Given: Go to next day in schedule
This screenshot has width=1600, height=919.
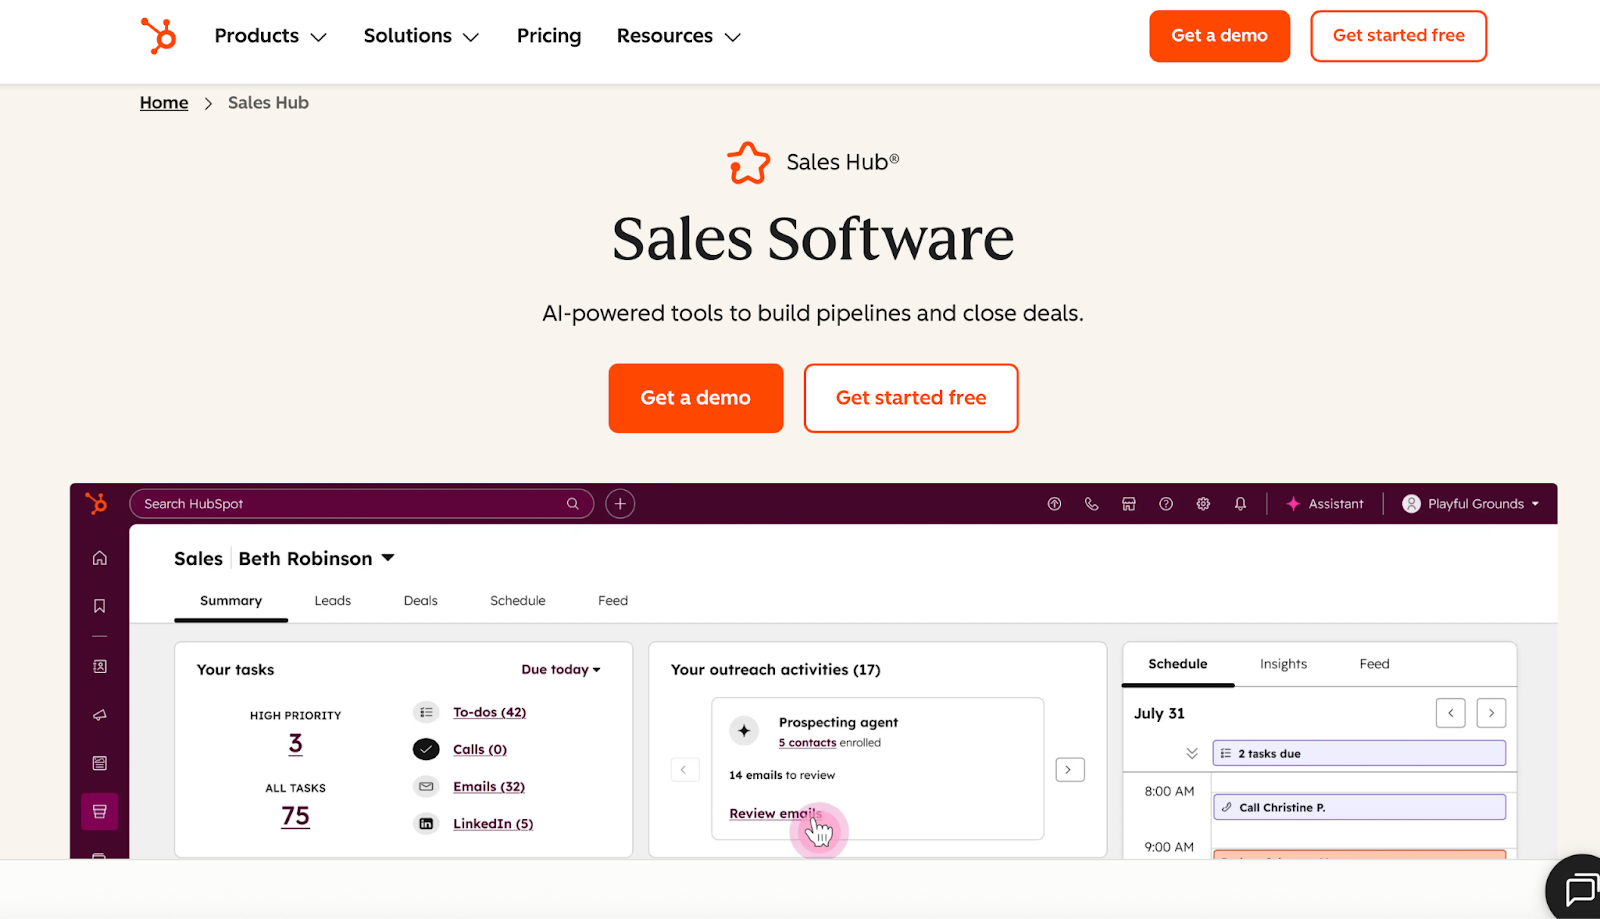Looking at the screenshot, I should click(1491, 713).
